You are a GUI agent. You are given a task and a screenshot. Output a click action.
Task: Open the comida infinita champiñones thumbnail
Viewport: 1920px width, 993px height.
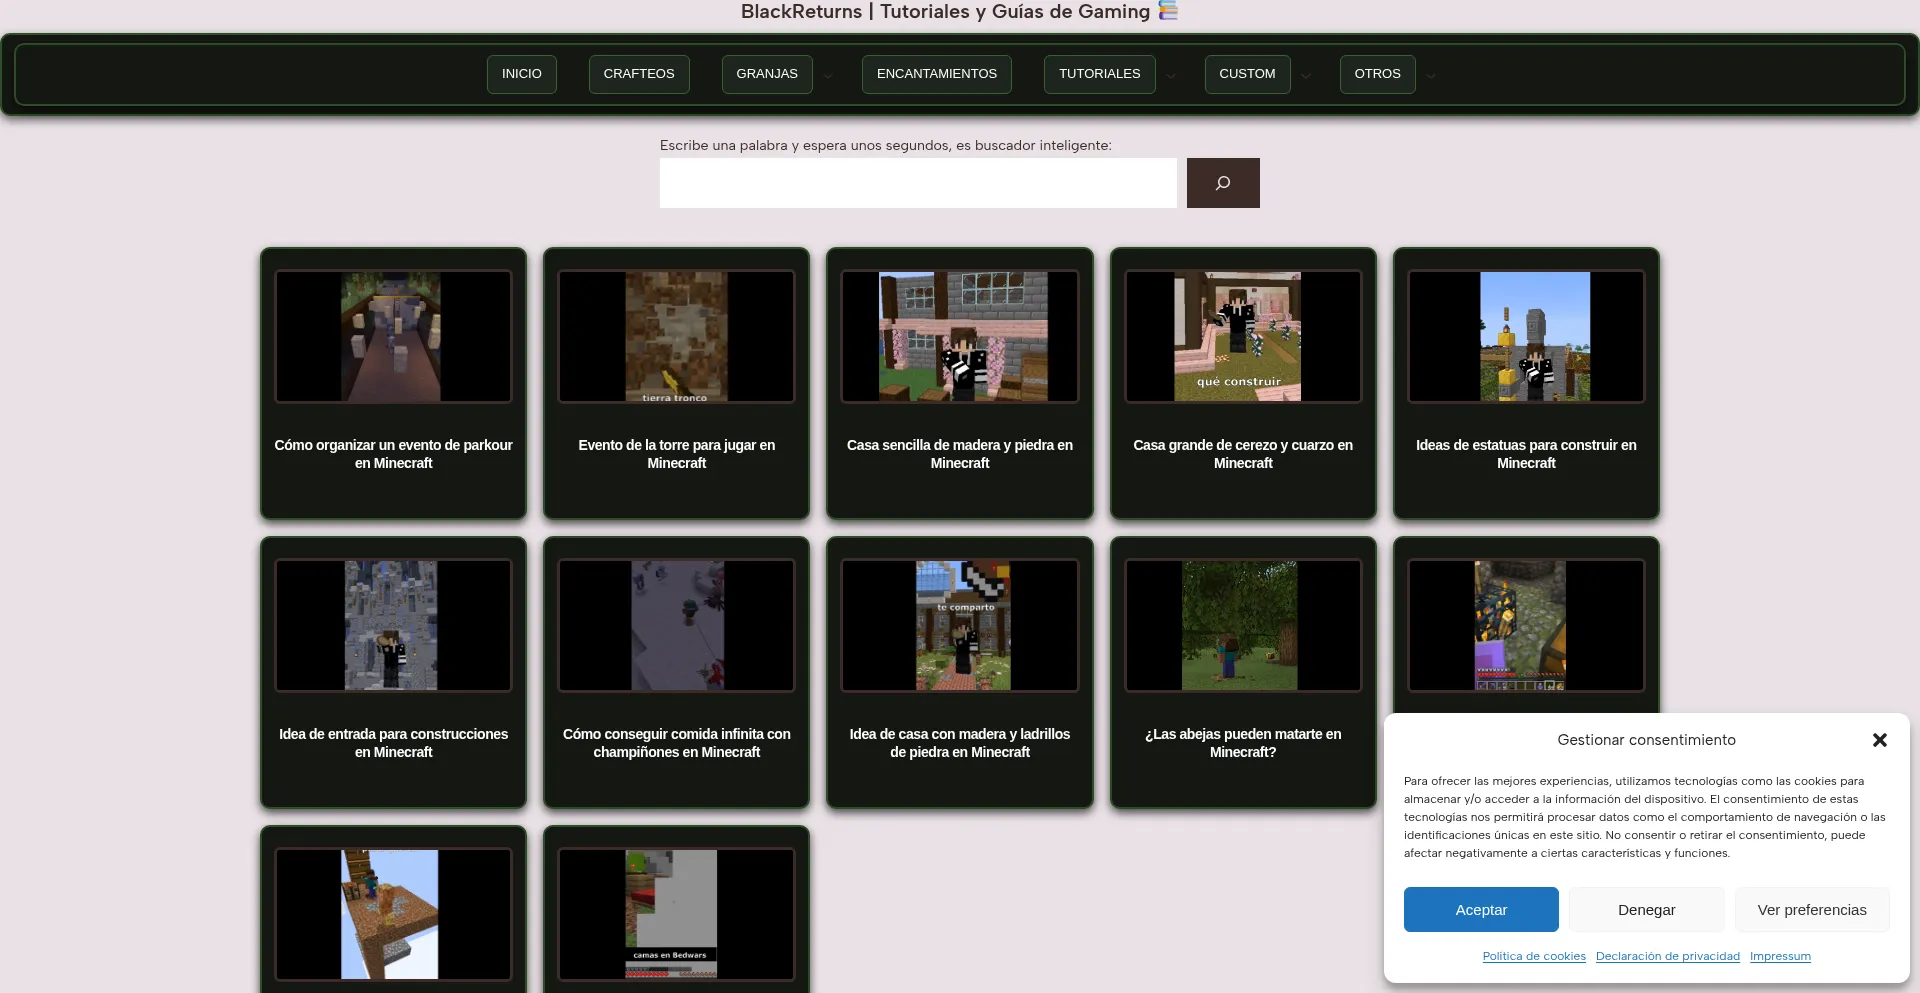(676, 626)
